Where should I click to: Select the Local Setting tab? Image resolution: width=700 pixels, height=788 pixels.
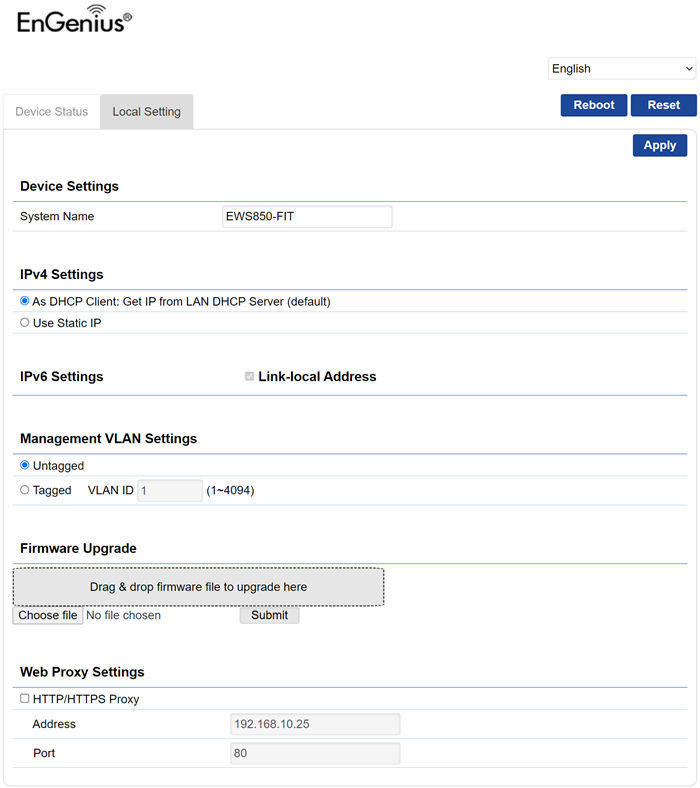point(146,112)
